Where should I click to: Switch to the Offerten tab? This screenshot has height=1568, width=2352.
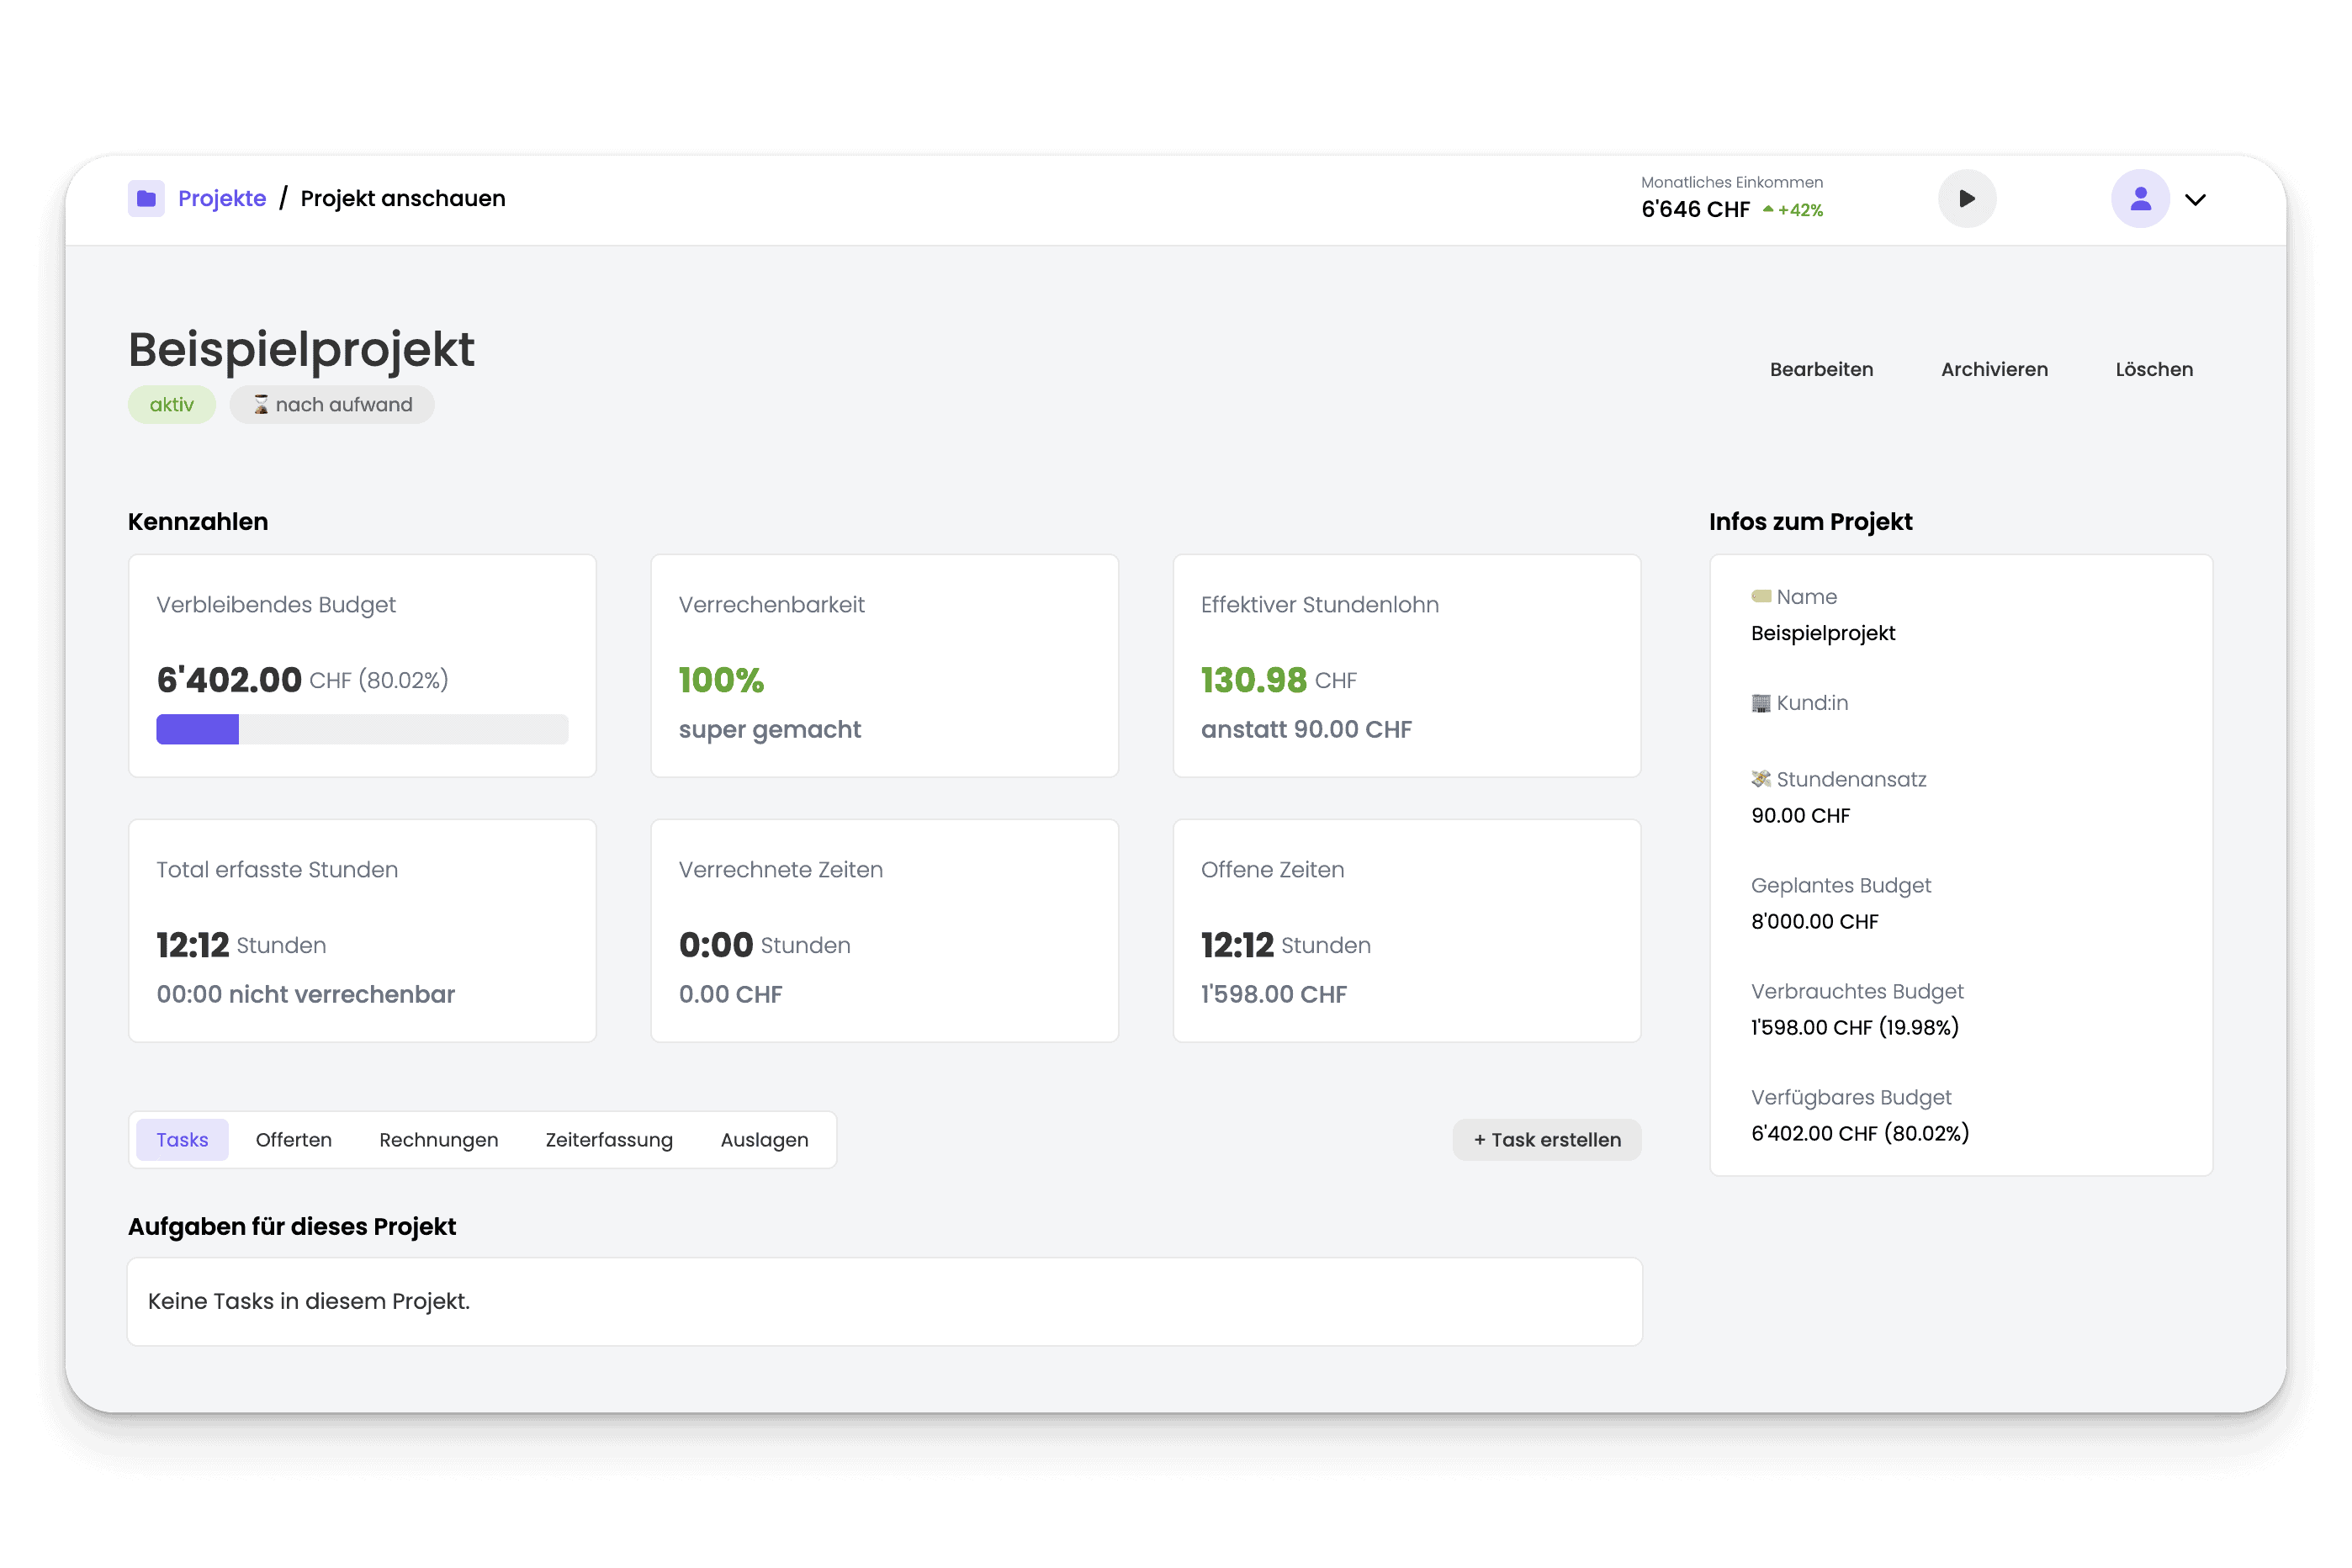point(293,1140)
